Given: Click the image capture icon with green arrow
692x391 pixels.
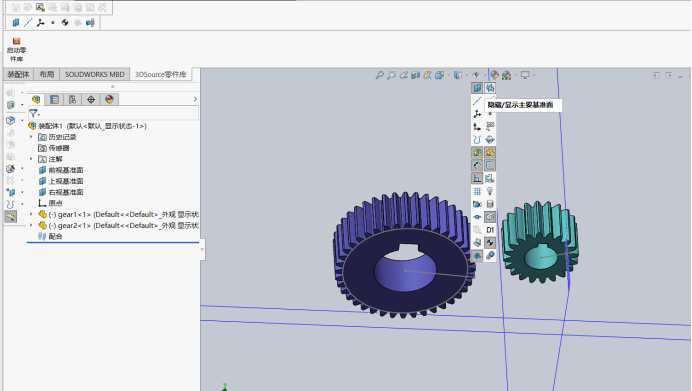Looking at the screenshot, I should (x=40, y=8).
